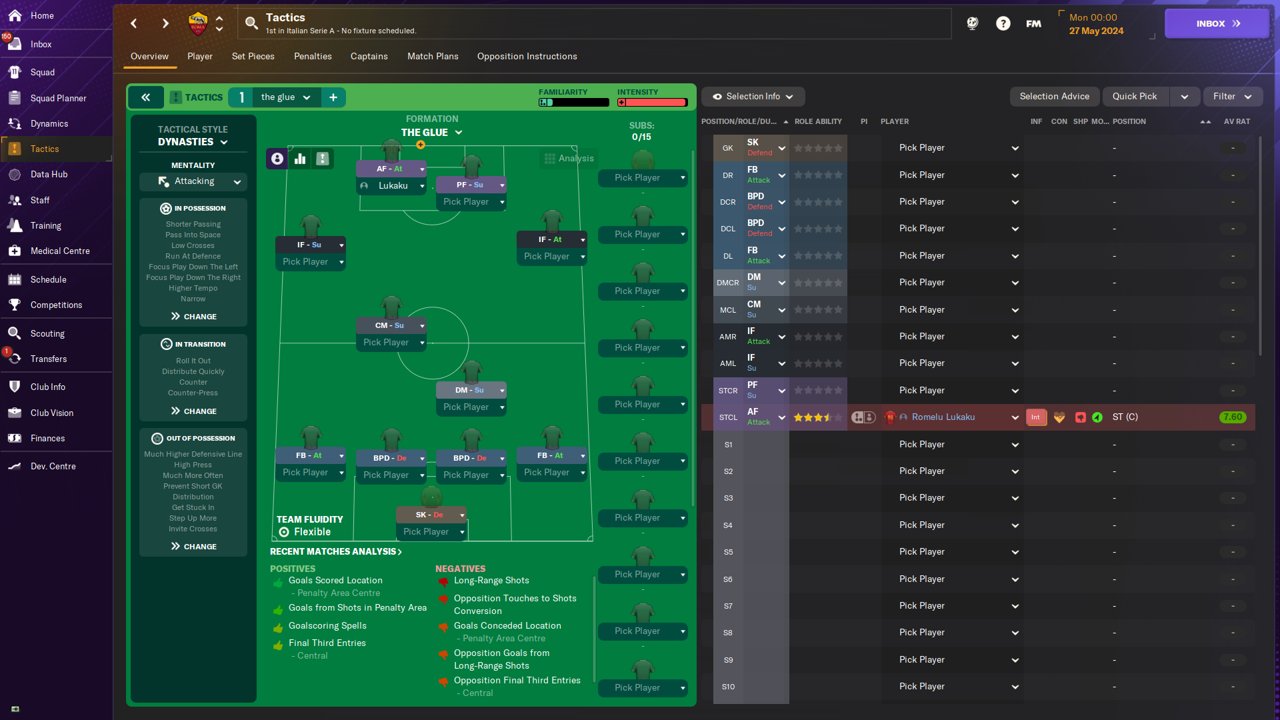The height and width of the screenshot is (720, 1280).
Task: Sort the table by the PI column
Action: tap(864, 122)
